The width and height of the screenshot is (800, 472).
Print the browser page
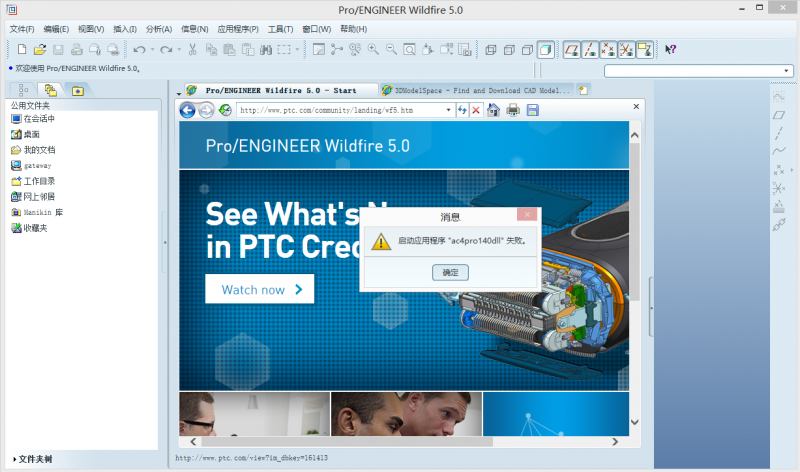[x=513, y=110]
